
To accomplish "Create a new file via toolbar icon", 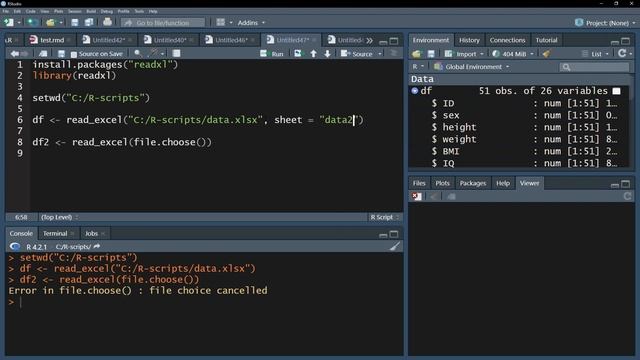I will 9,22.
